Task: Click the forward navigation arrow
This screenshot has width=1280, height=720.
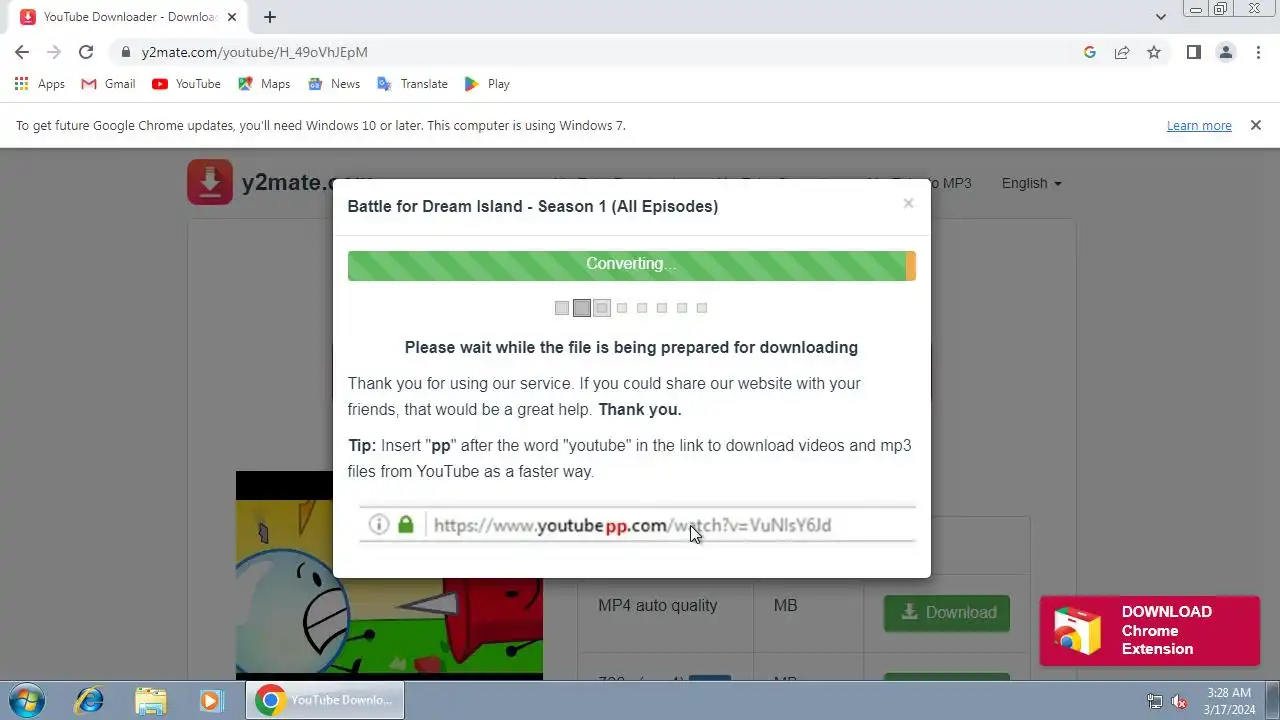Action: [54, 52]
